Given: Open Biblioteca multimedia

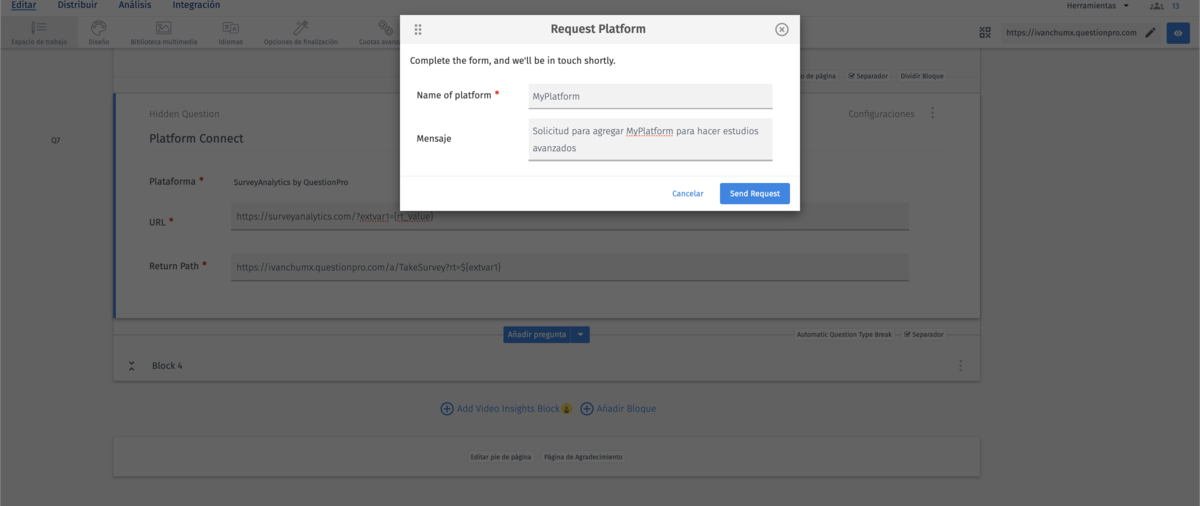Looking at the screenshot, I should 164,32.
